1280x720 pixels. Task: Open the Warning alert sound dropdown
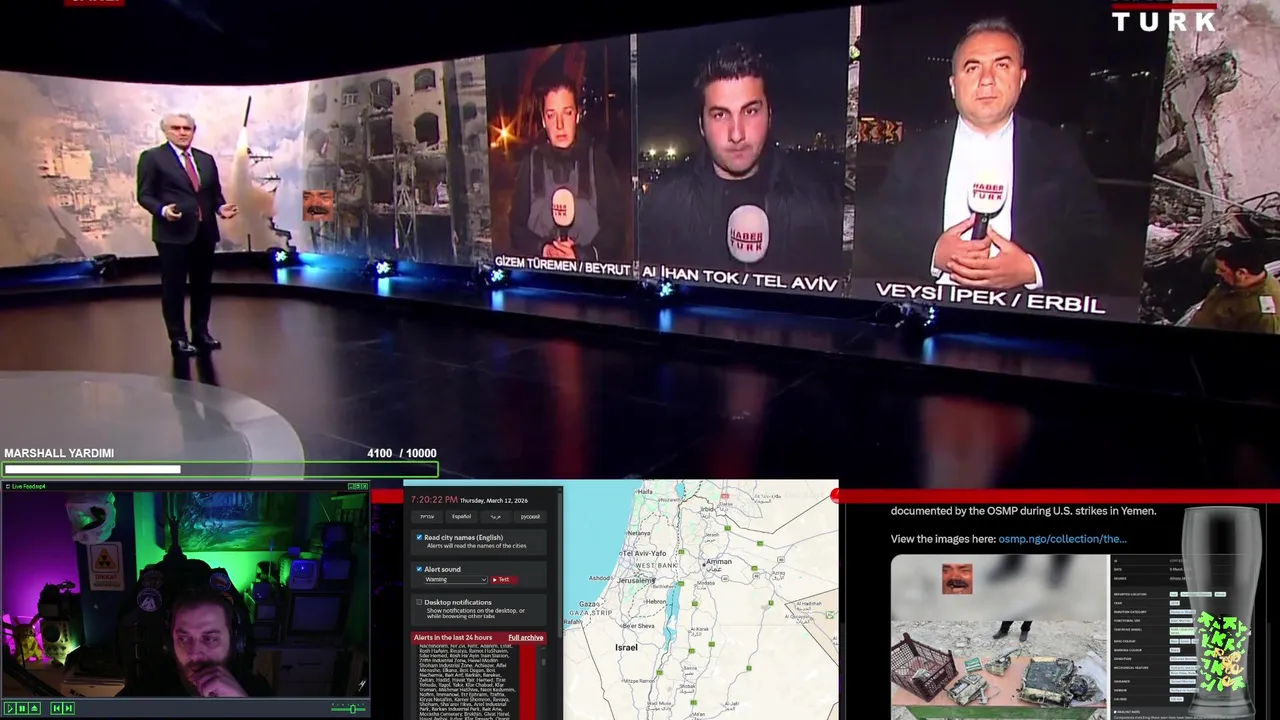coord(455,579)
